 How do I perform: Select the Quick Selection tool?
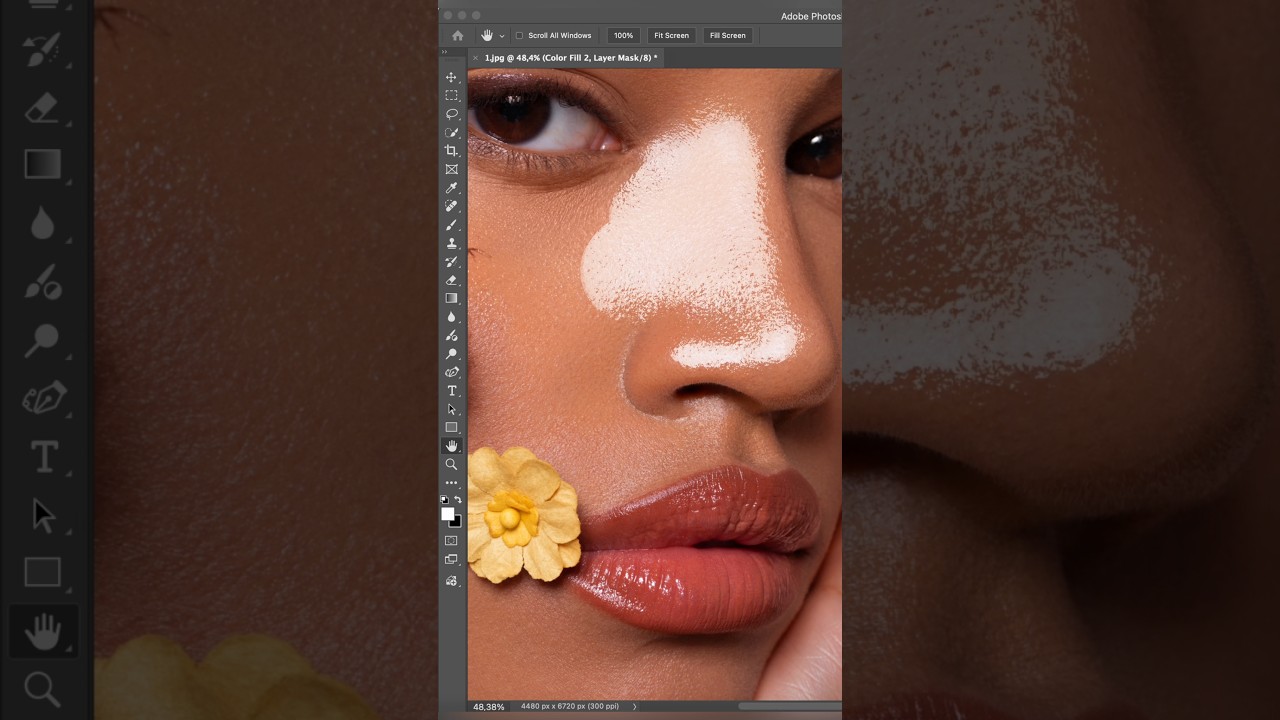coord(451,132)
